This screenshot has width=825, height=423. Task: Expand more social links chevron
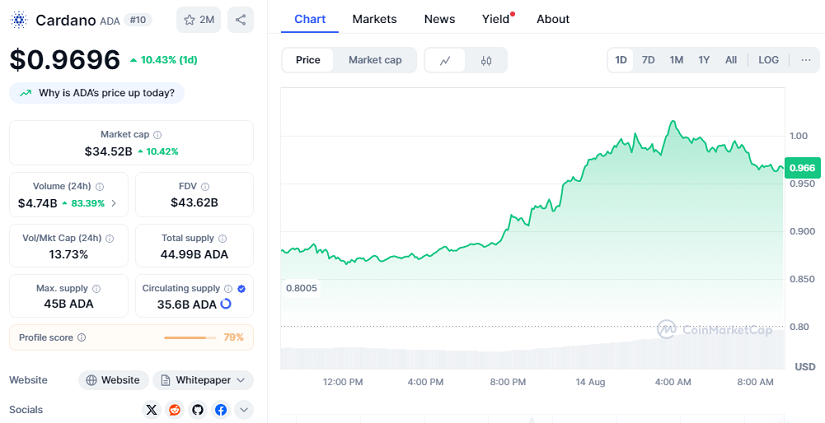(x=244, y=410)
